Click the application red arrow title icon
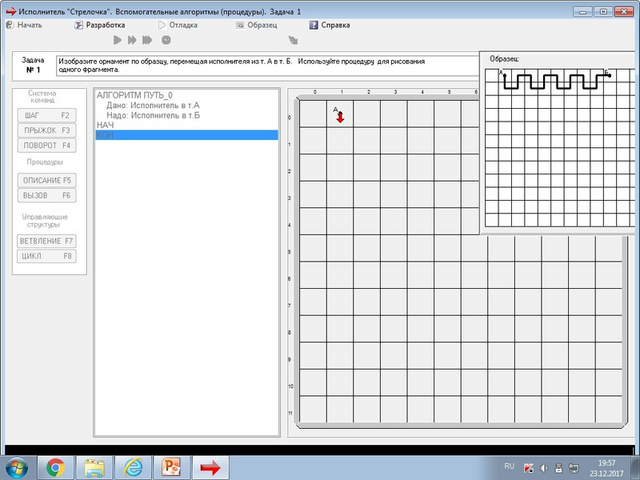640x480 pixels. pyautogui.click(x=11, y=11)
